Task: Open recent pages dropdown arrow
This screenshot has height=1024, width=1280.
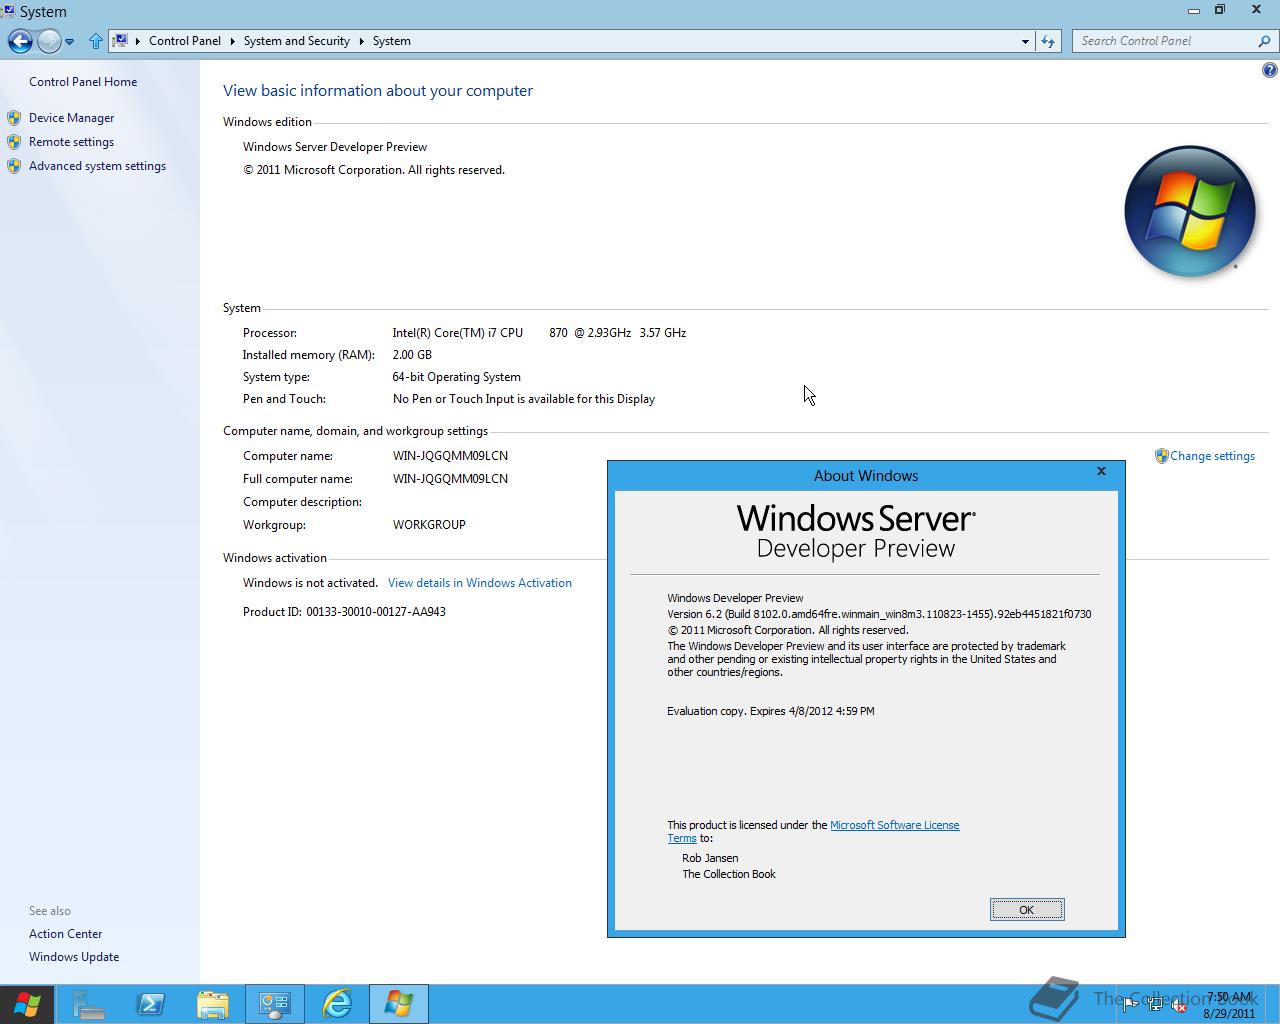Action: point(70,42)
